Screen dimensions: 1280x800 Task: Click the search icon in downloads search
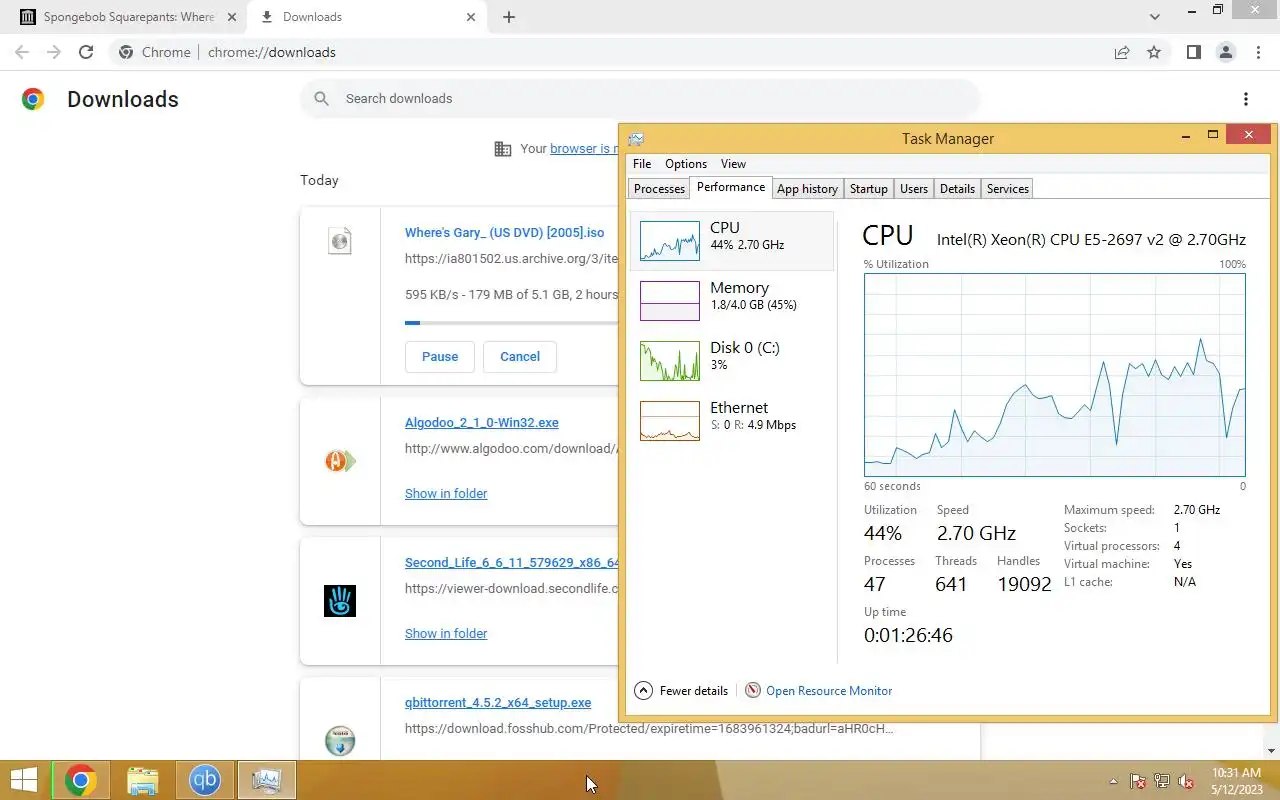[x=321, y=98]
